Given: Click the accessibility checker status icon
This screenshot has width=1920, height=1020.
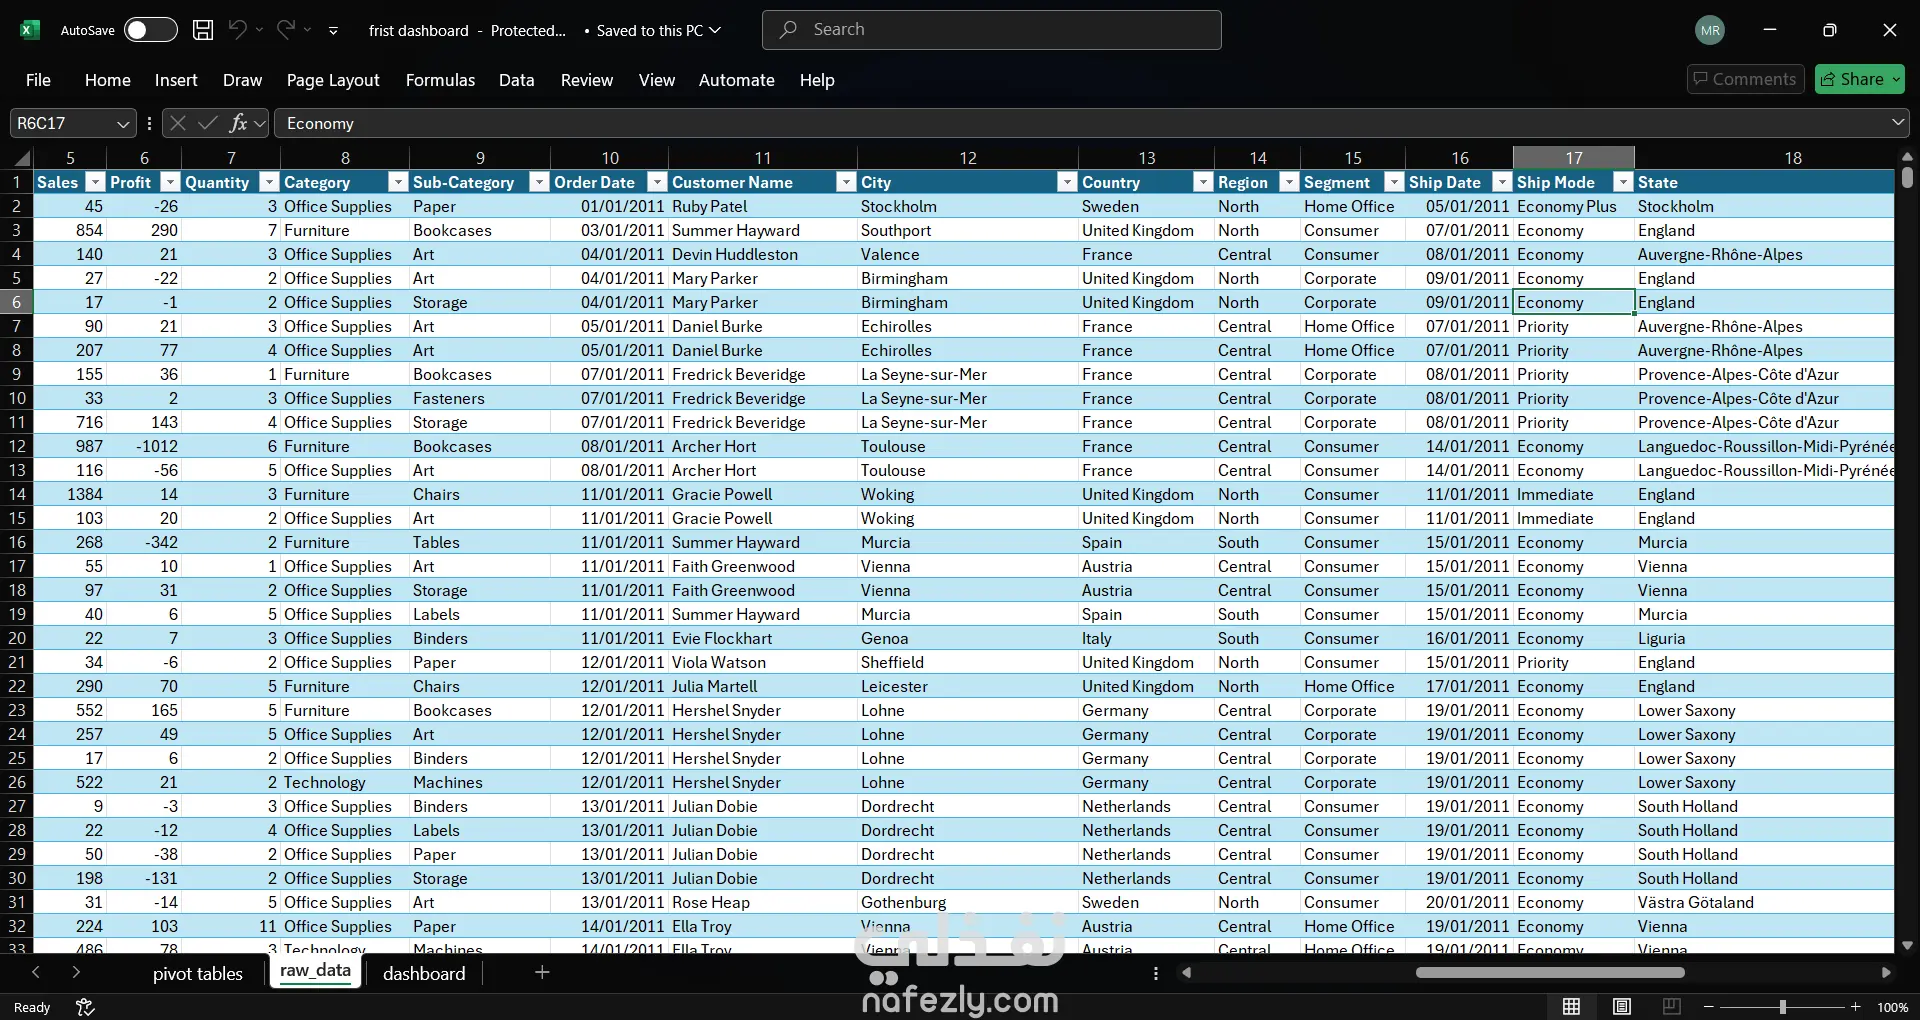Looking at the screenshot, I should pos(85,1007).
